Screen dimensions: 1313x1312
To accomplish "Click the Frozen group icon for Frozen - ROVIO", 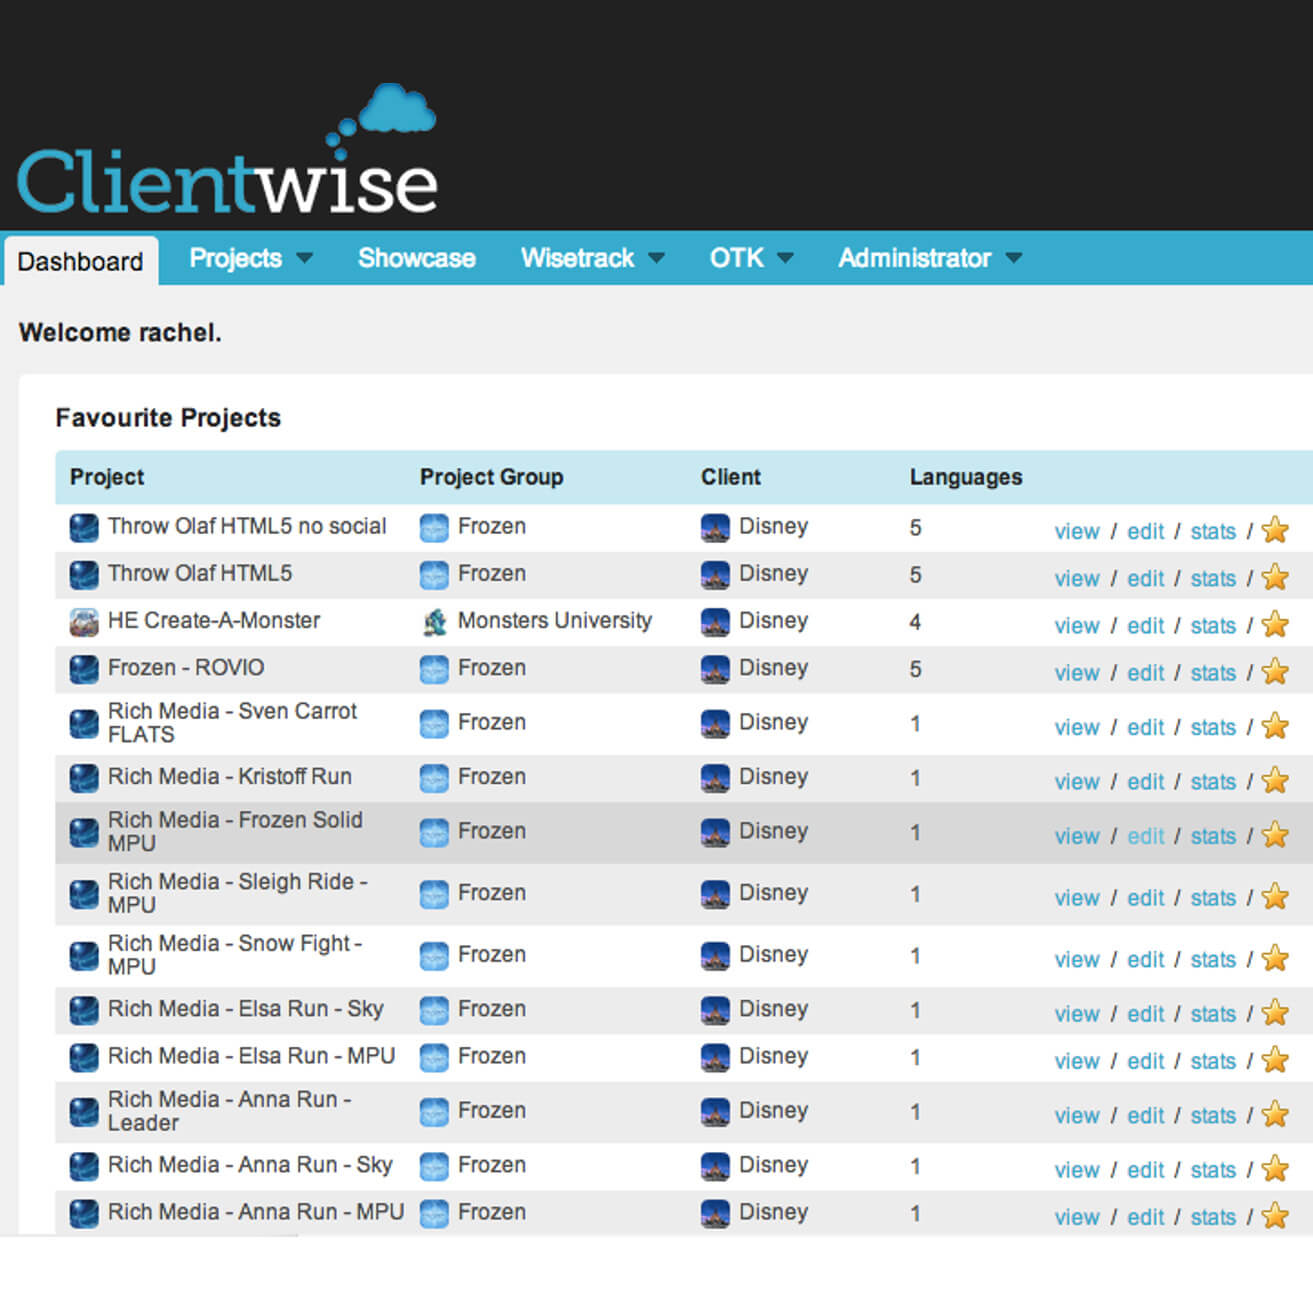I will 434,669.
